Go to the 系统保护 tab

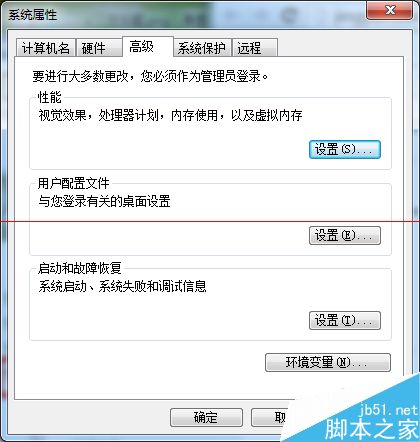pyautogui.click(x=202, y=48)
